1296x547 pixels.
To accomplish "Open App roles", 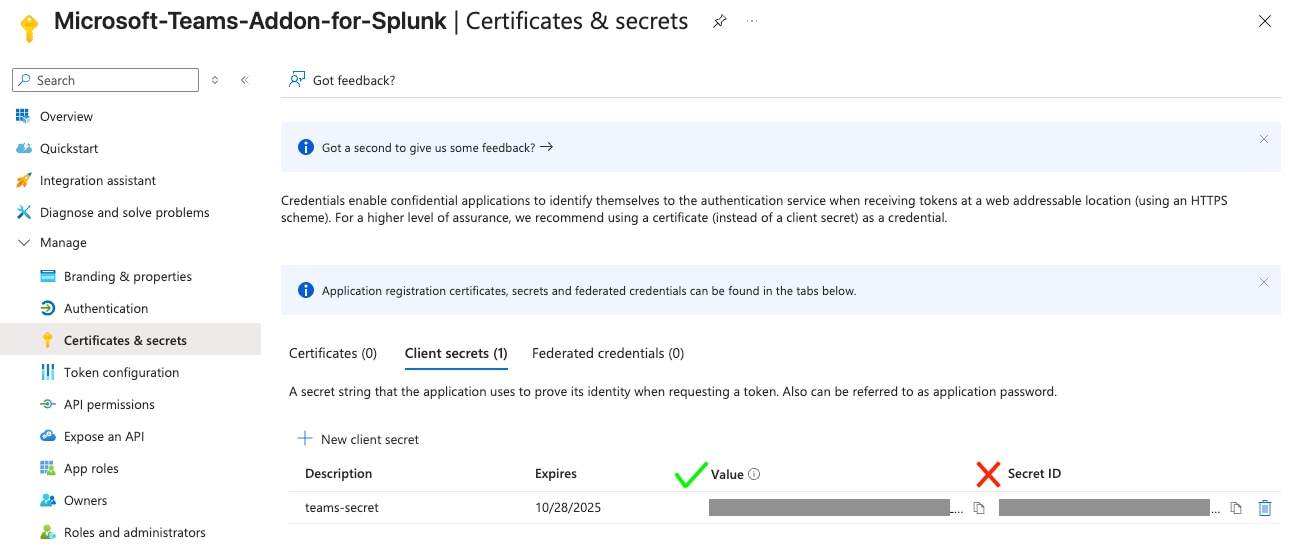I will pyautogui.click(x=91, y=468).
